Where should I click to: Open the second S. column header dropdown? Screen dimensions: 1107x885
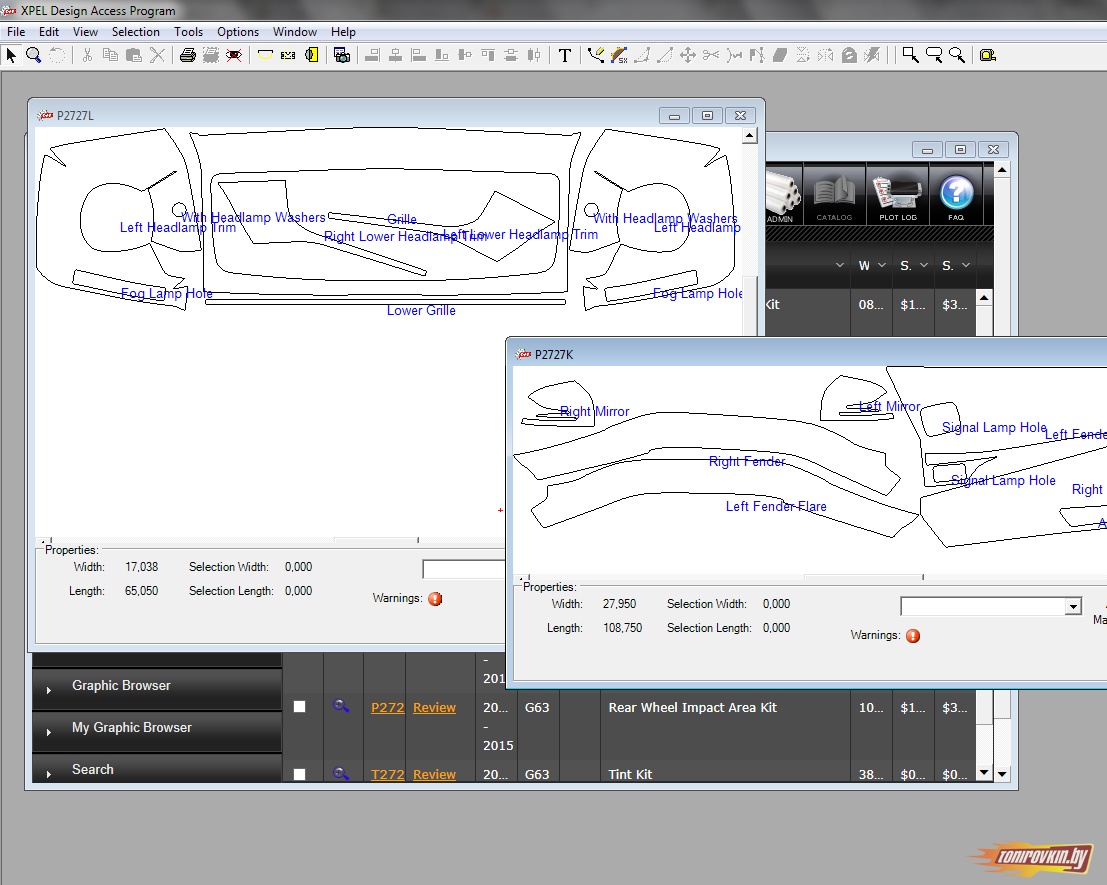click(966, 265)
